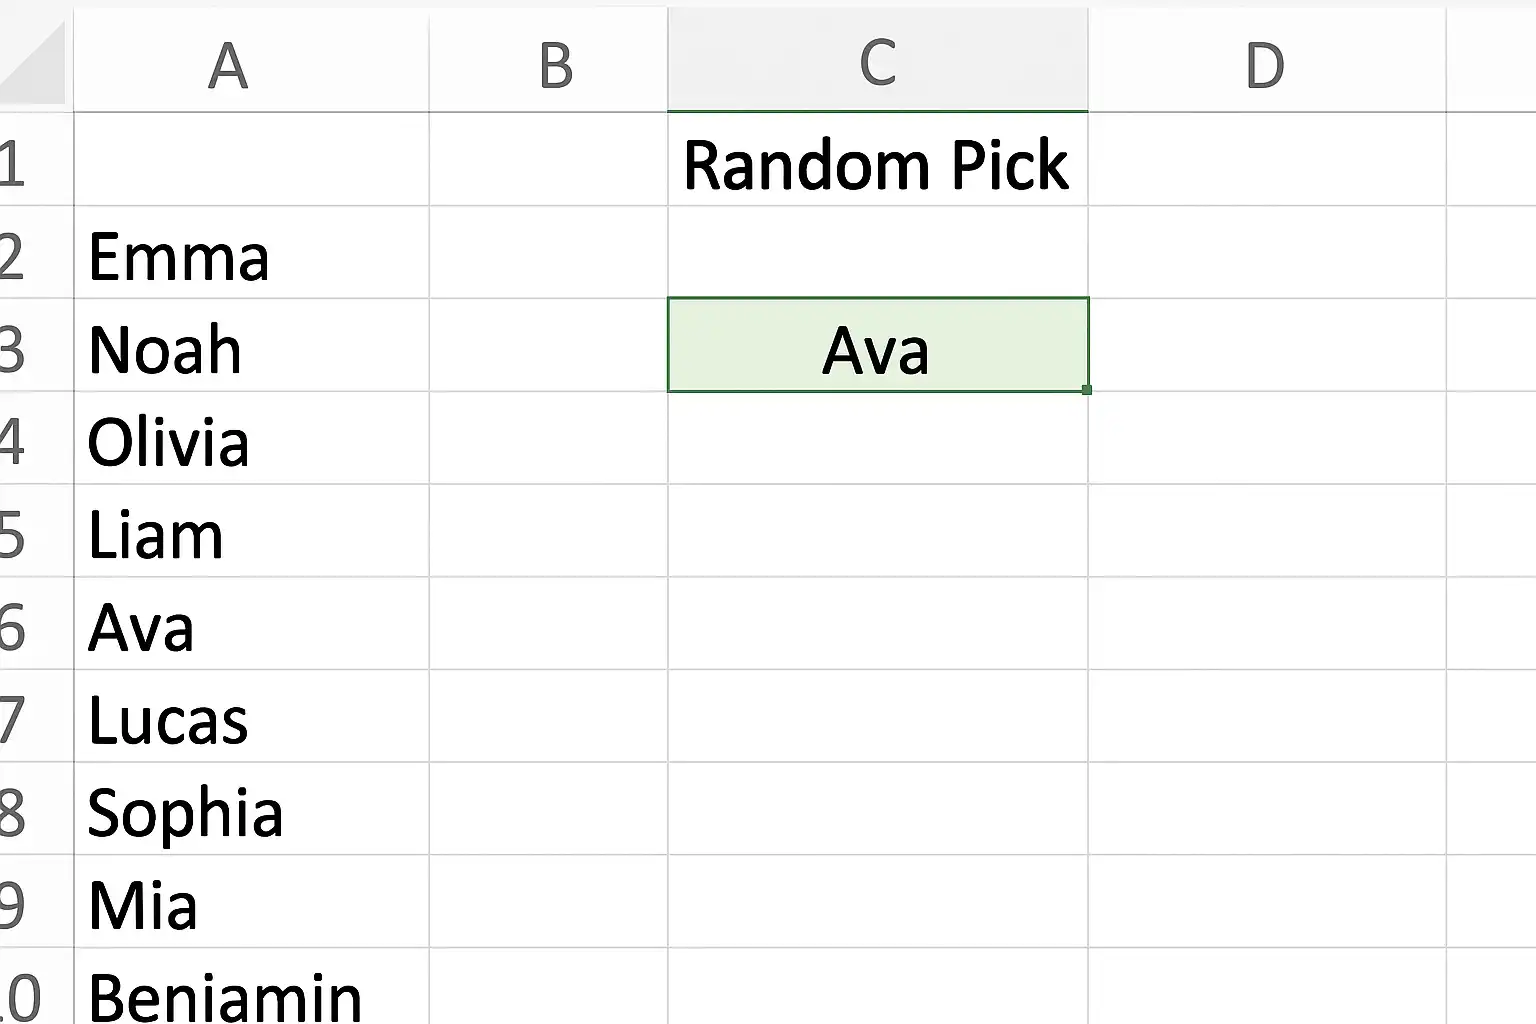Select the Olivia cell
Screen dimensions: 1536x1024
pos(251,439)
